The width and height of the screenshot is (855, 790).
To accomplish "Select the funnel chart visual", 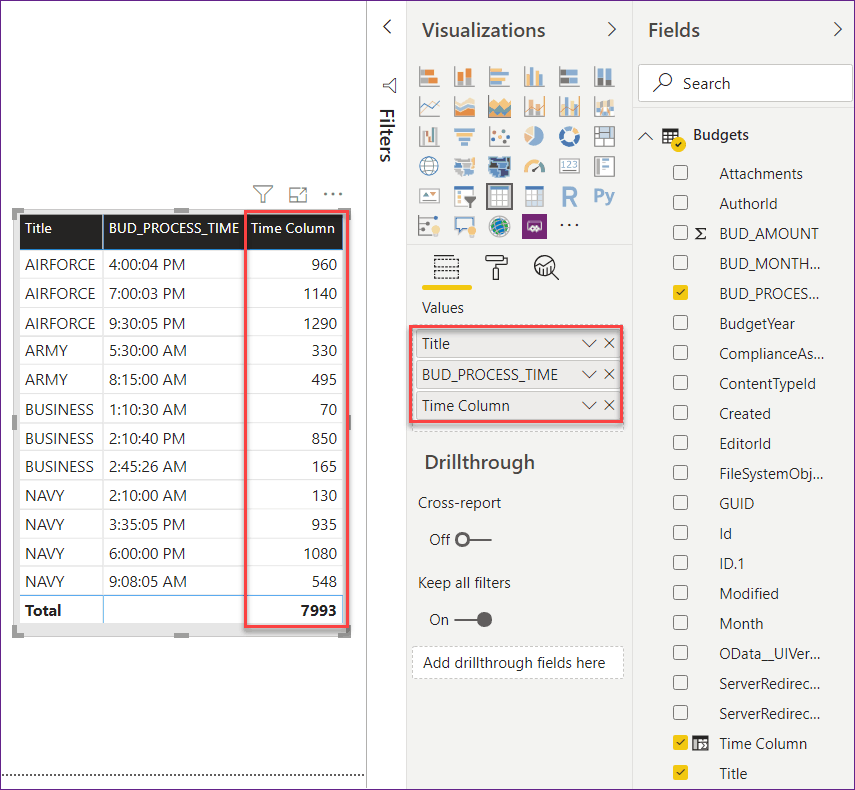I will pyautogui.click(x=464, y=136).
